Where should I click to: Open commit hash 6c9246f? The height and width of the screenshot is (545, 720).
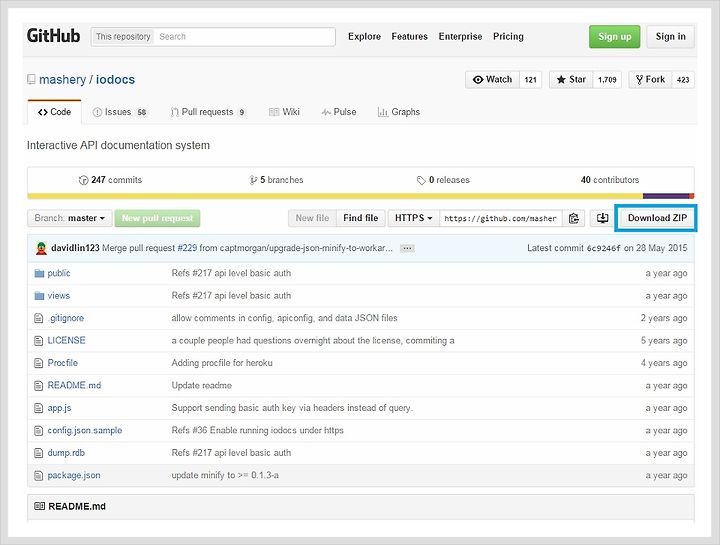coord(603,248)
